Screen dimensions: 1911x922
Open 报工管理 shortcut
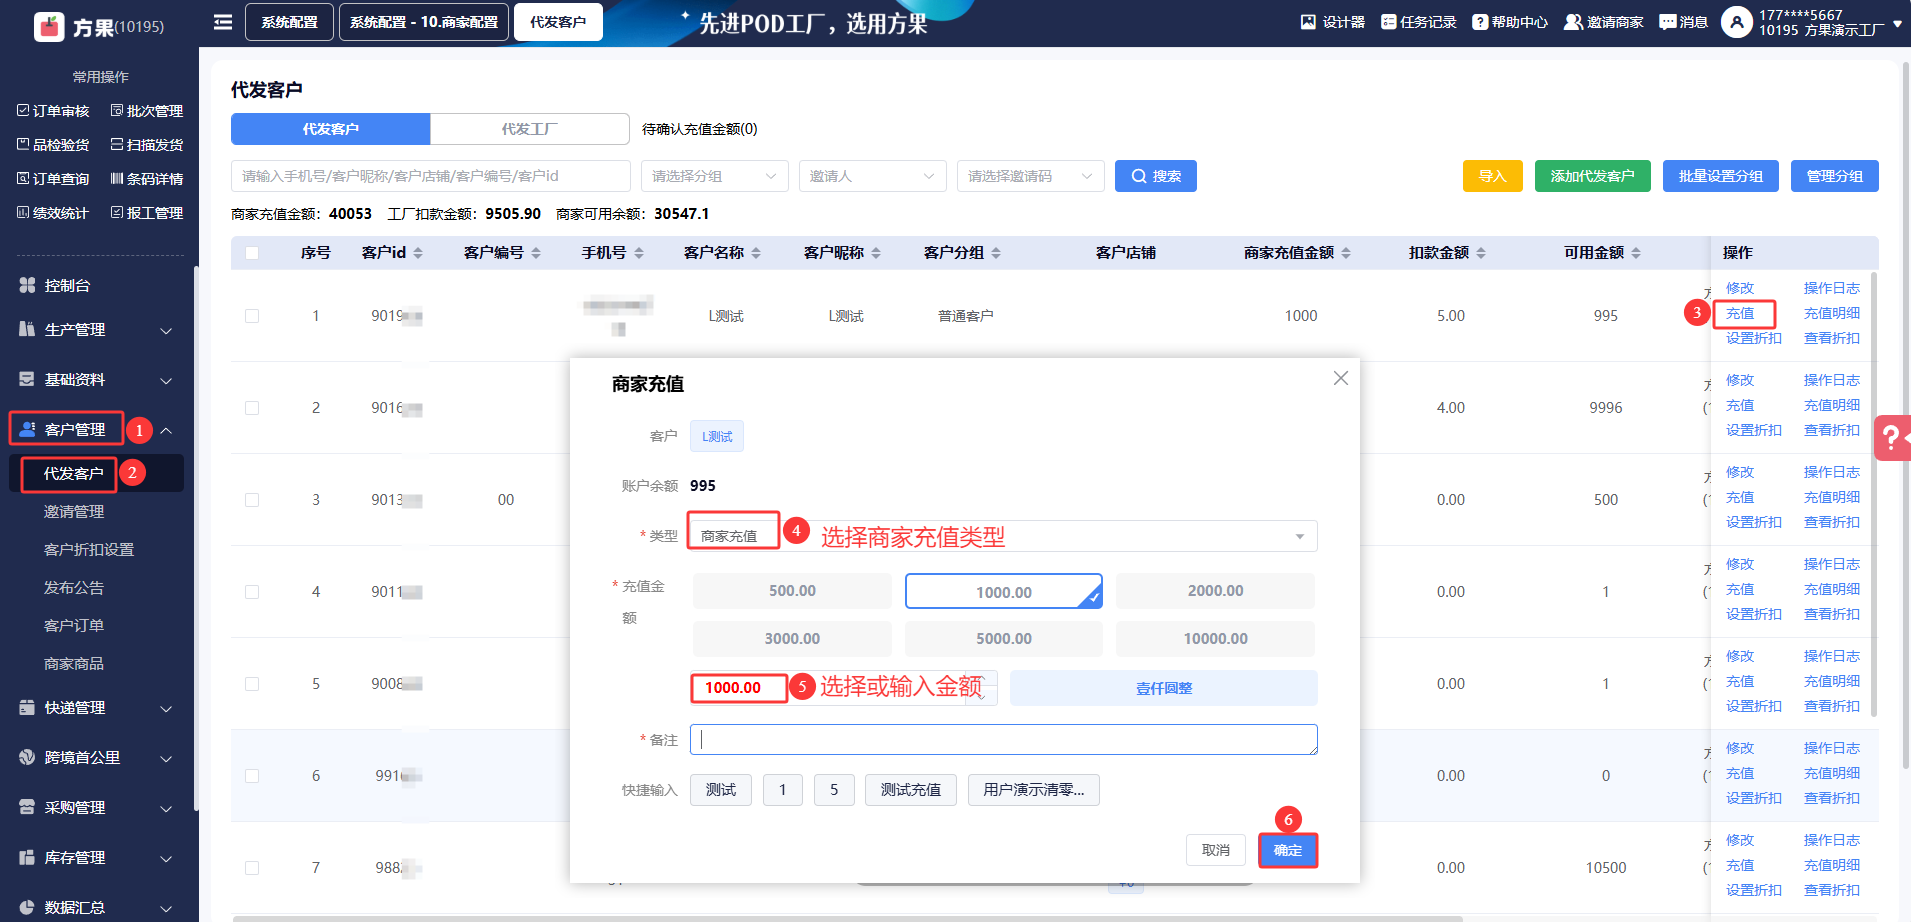pos(147,213)
